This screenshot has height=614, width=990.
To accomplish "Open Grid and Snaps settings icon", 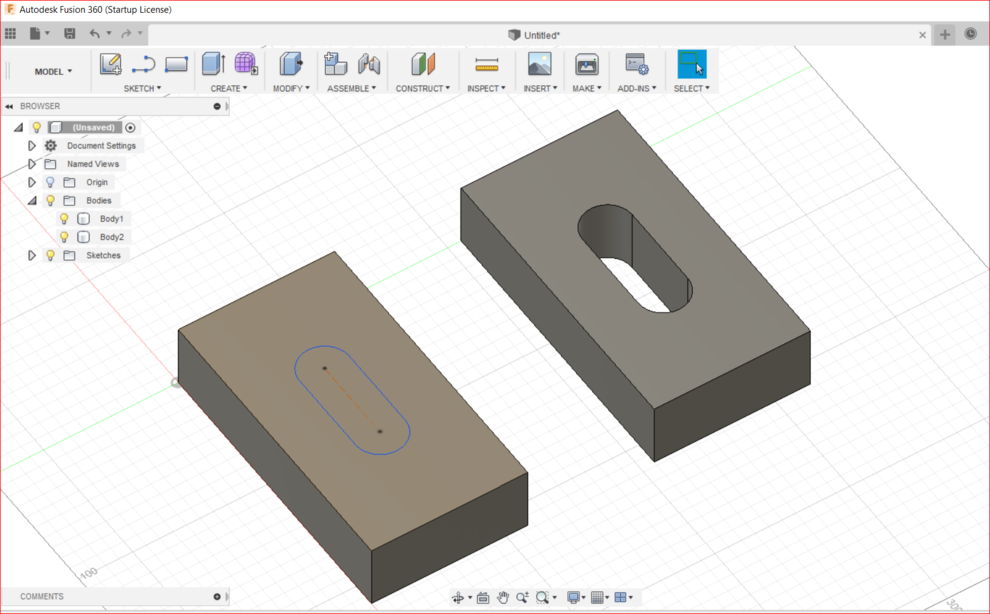I will 597,597.
